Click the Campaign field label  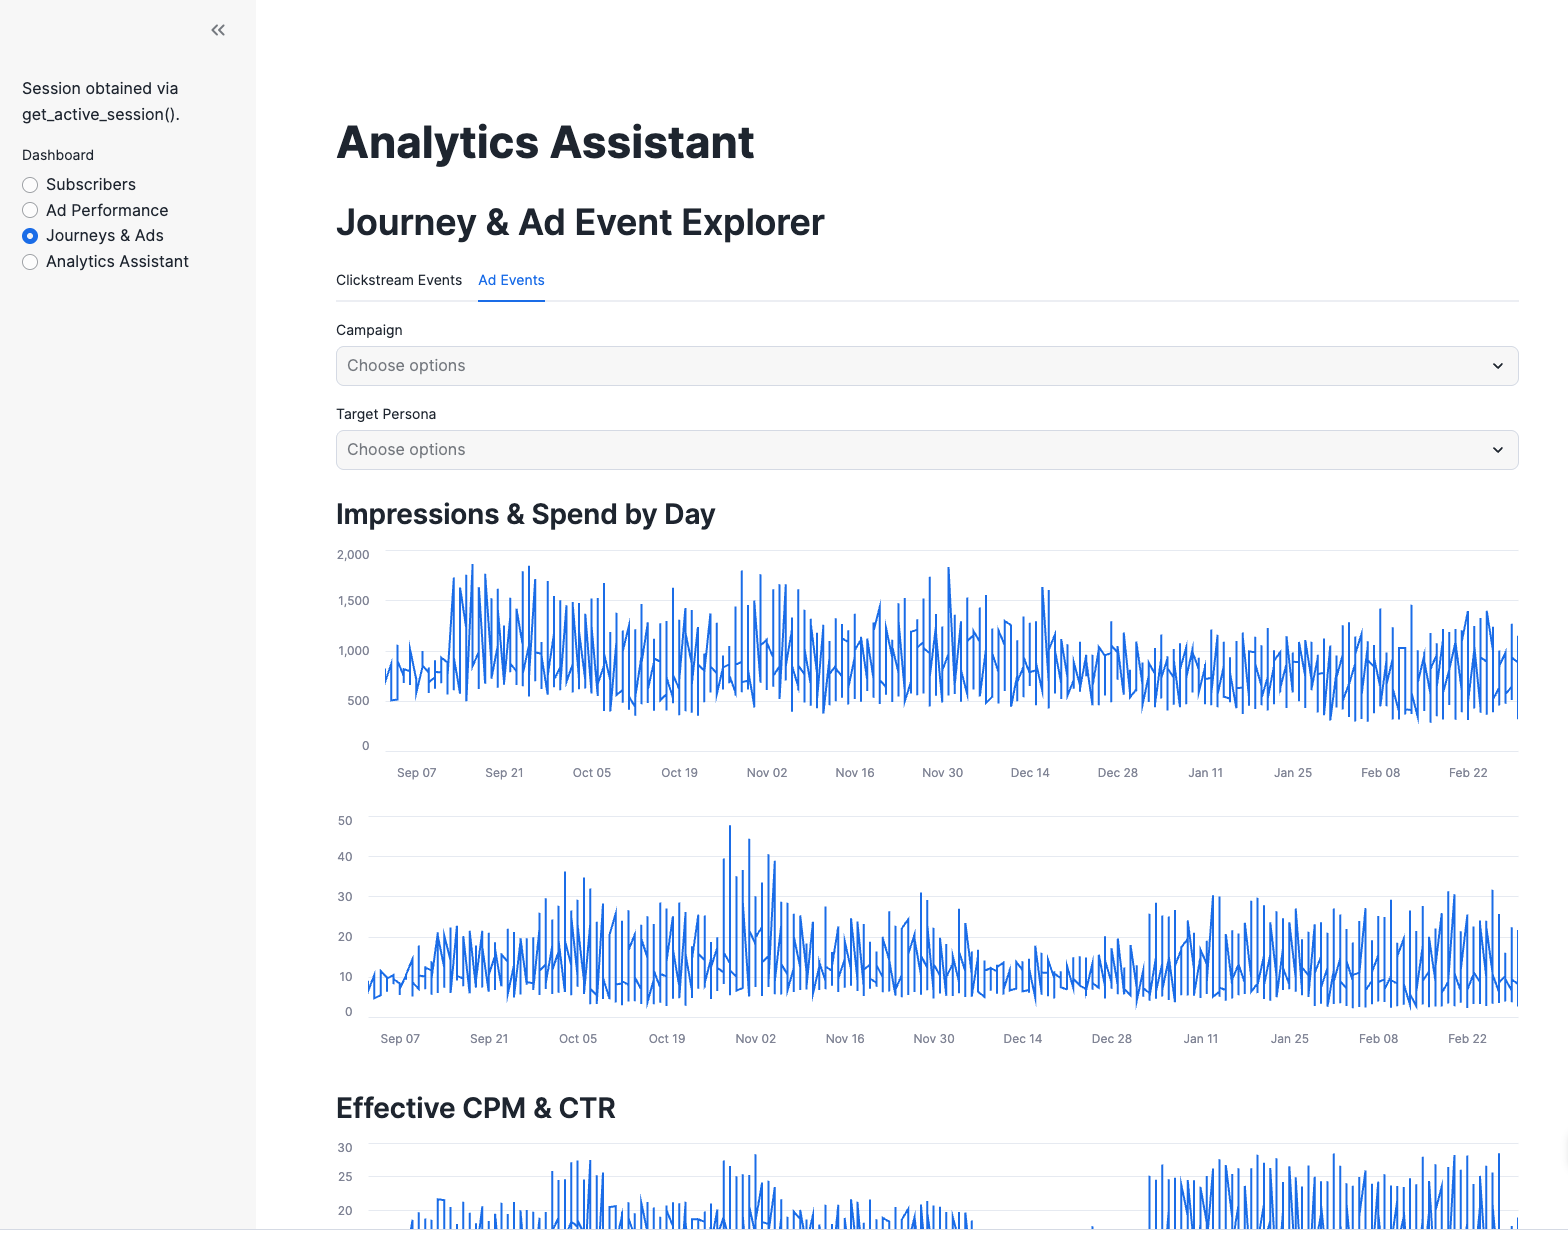tap(369, 330)
